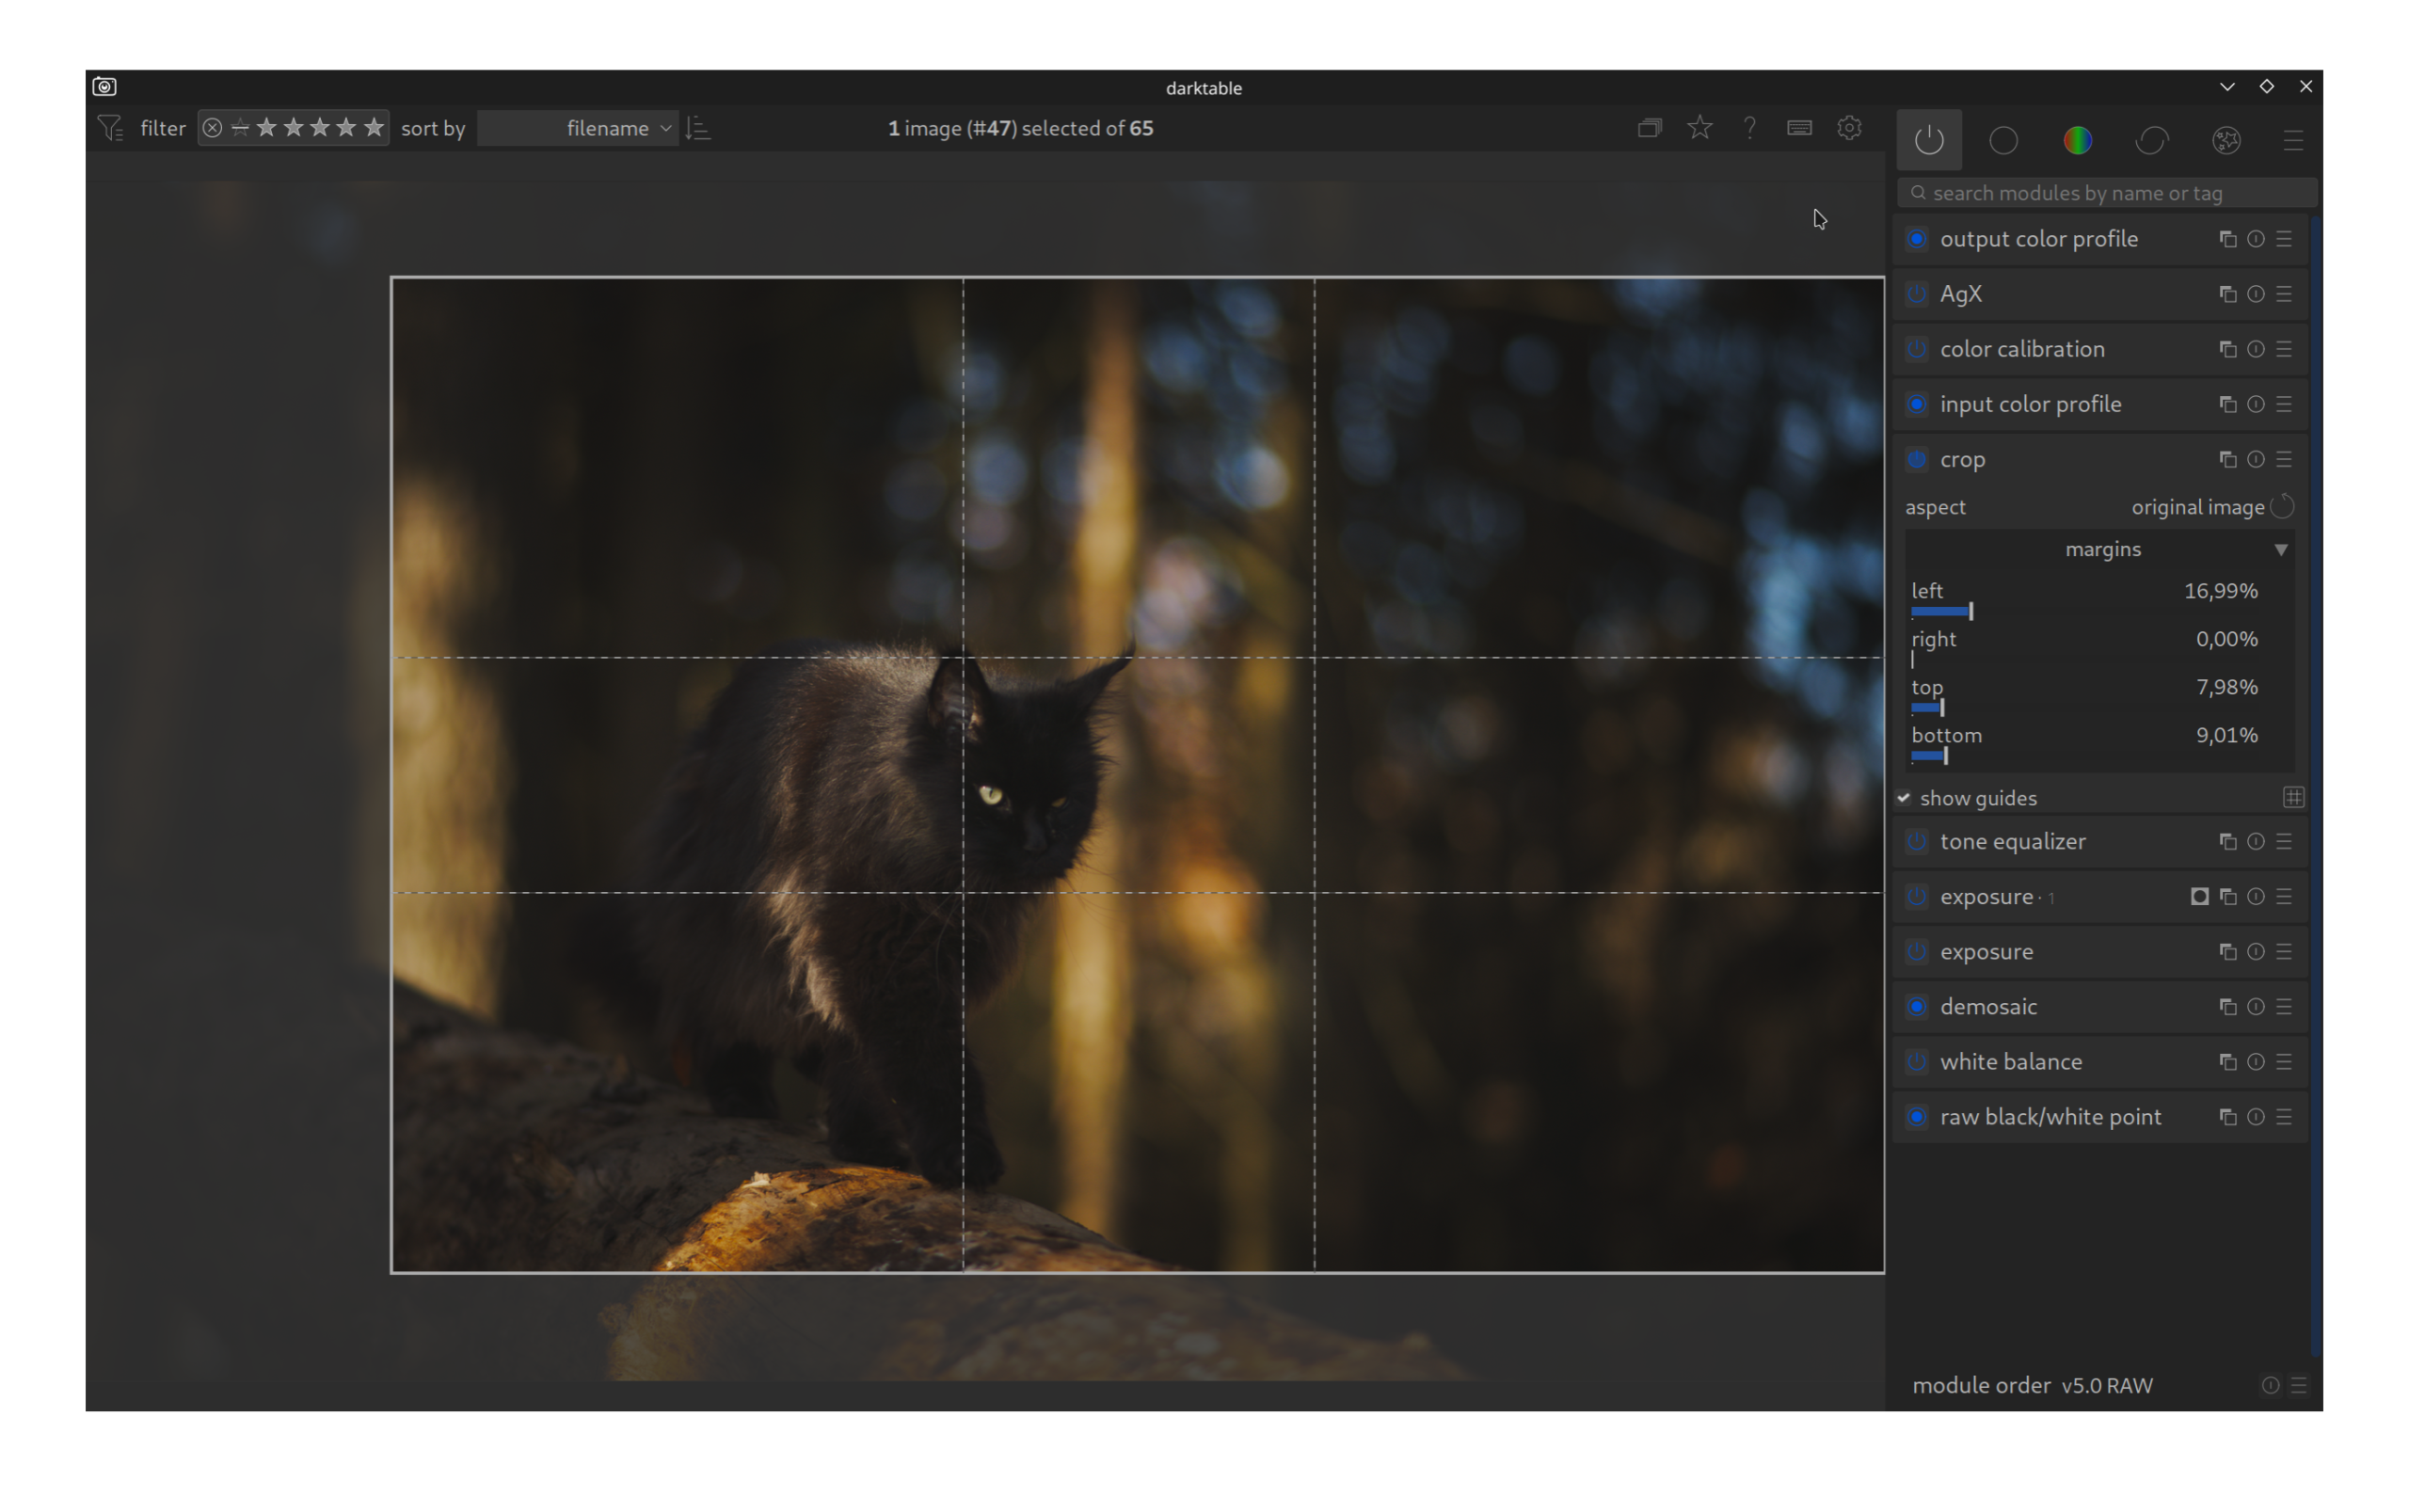Reset the AgX module parameters

point(2255,294)
